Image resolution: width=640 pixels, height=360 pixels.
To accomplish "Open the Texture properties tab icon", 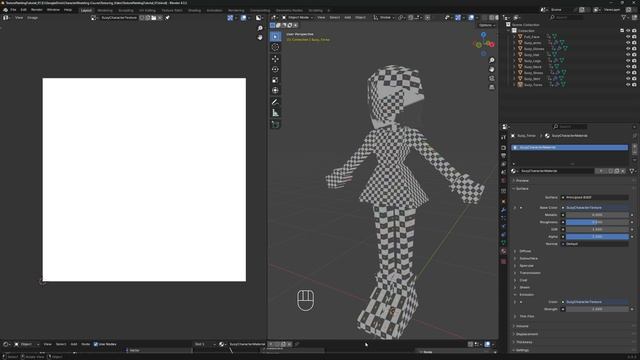I will [x=503, y=261].
